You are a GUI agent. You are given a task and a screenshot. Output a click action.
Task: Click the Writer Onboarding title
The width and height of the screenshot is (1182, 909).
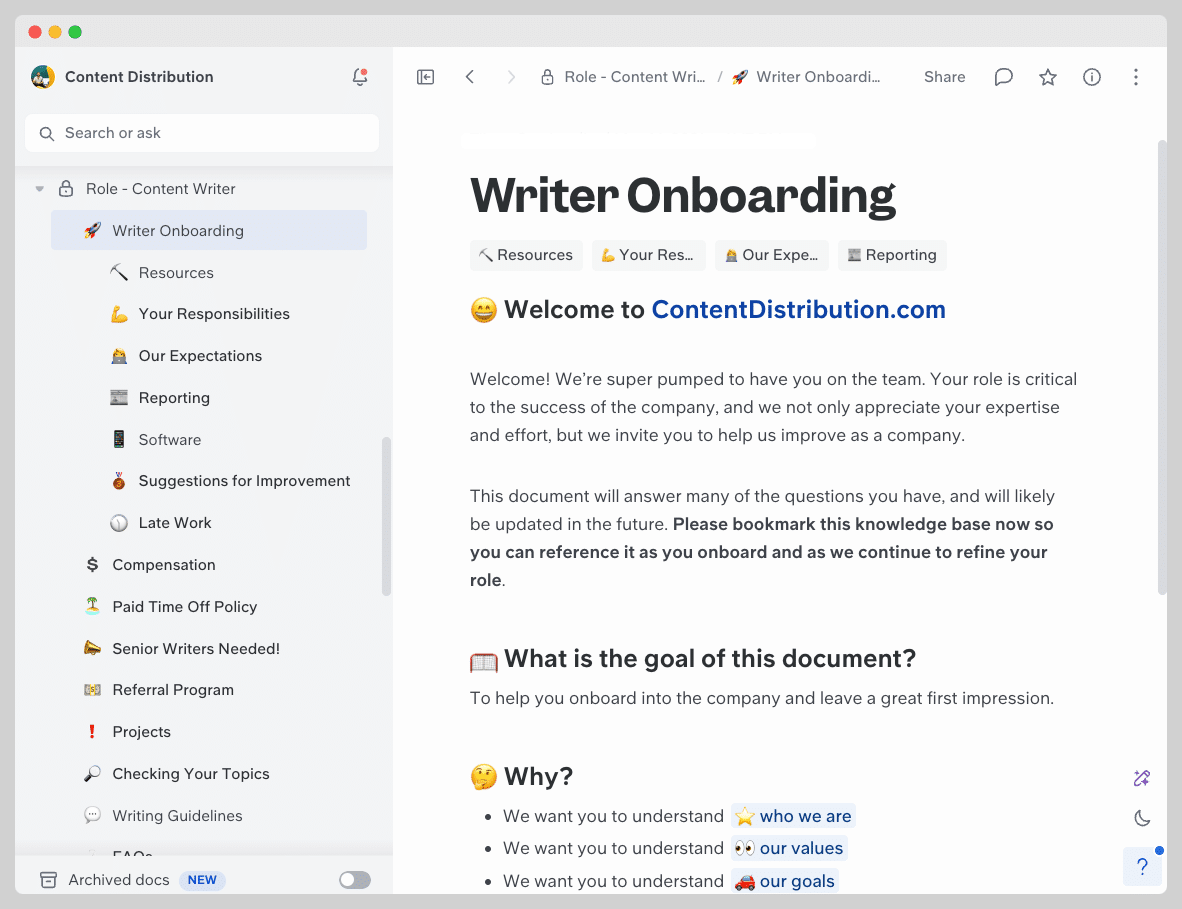pos(683,196)
